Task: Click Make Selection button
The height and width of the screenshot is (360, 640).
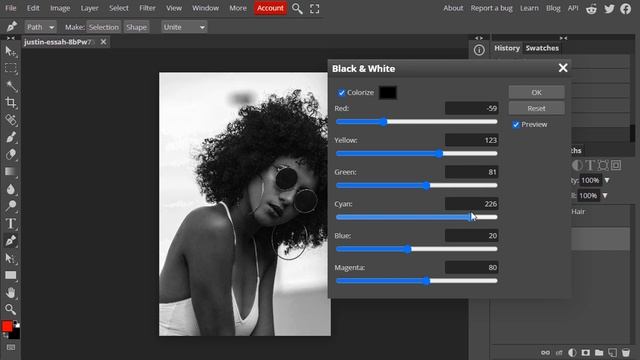Action: (x=103, y=27)
